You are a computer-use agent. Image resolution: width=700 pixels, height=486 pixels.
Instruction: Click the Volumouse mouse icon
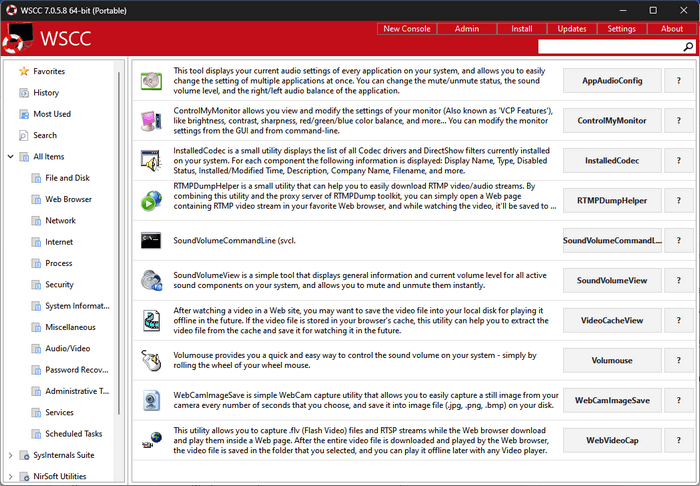point(151,360)
